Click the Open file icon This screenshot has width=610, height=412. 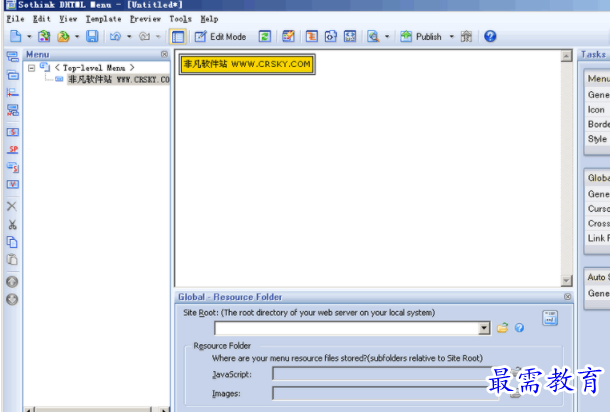(63, 37)
